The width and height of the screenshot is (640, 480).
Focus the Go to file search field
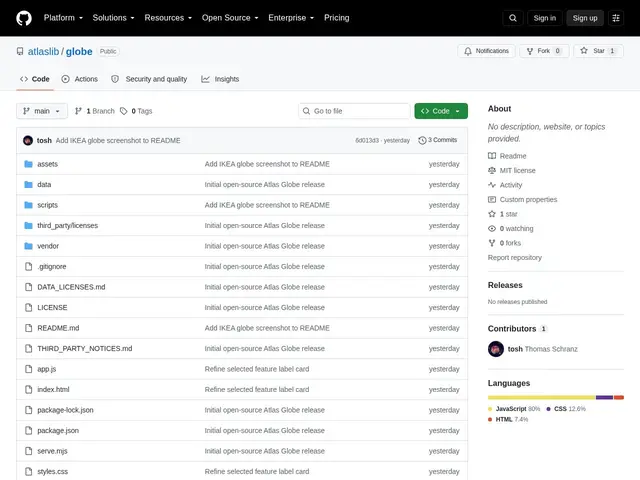pos(354,111)
